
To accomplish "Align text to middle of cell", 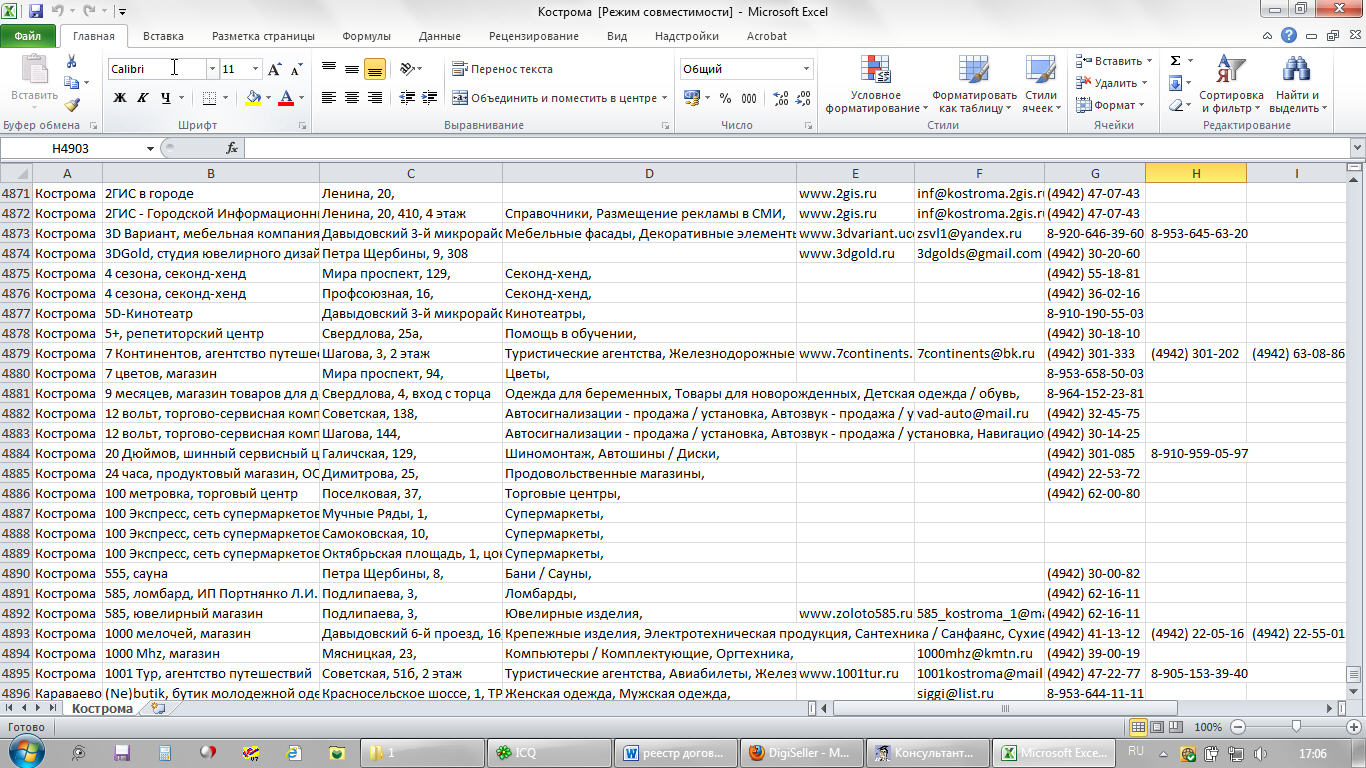I will pos(352,69).
